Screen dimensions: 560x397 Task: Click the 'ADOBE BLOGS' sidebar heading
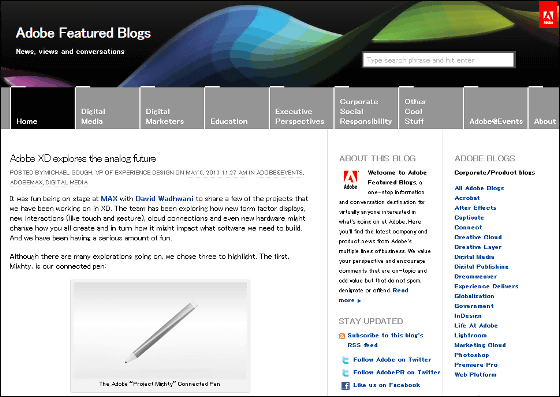(485, 159)
